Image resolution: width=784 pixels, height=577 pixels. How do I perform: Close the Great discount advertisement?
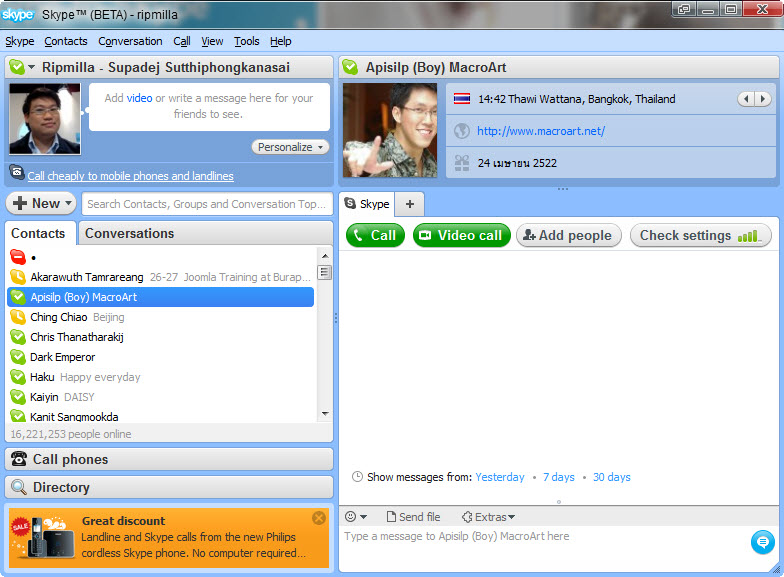tap(318, 518)
